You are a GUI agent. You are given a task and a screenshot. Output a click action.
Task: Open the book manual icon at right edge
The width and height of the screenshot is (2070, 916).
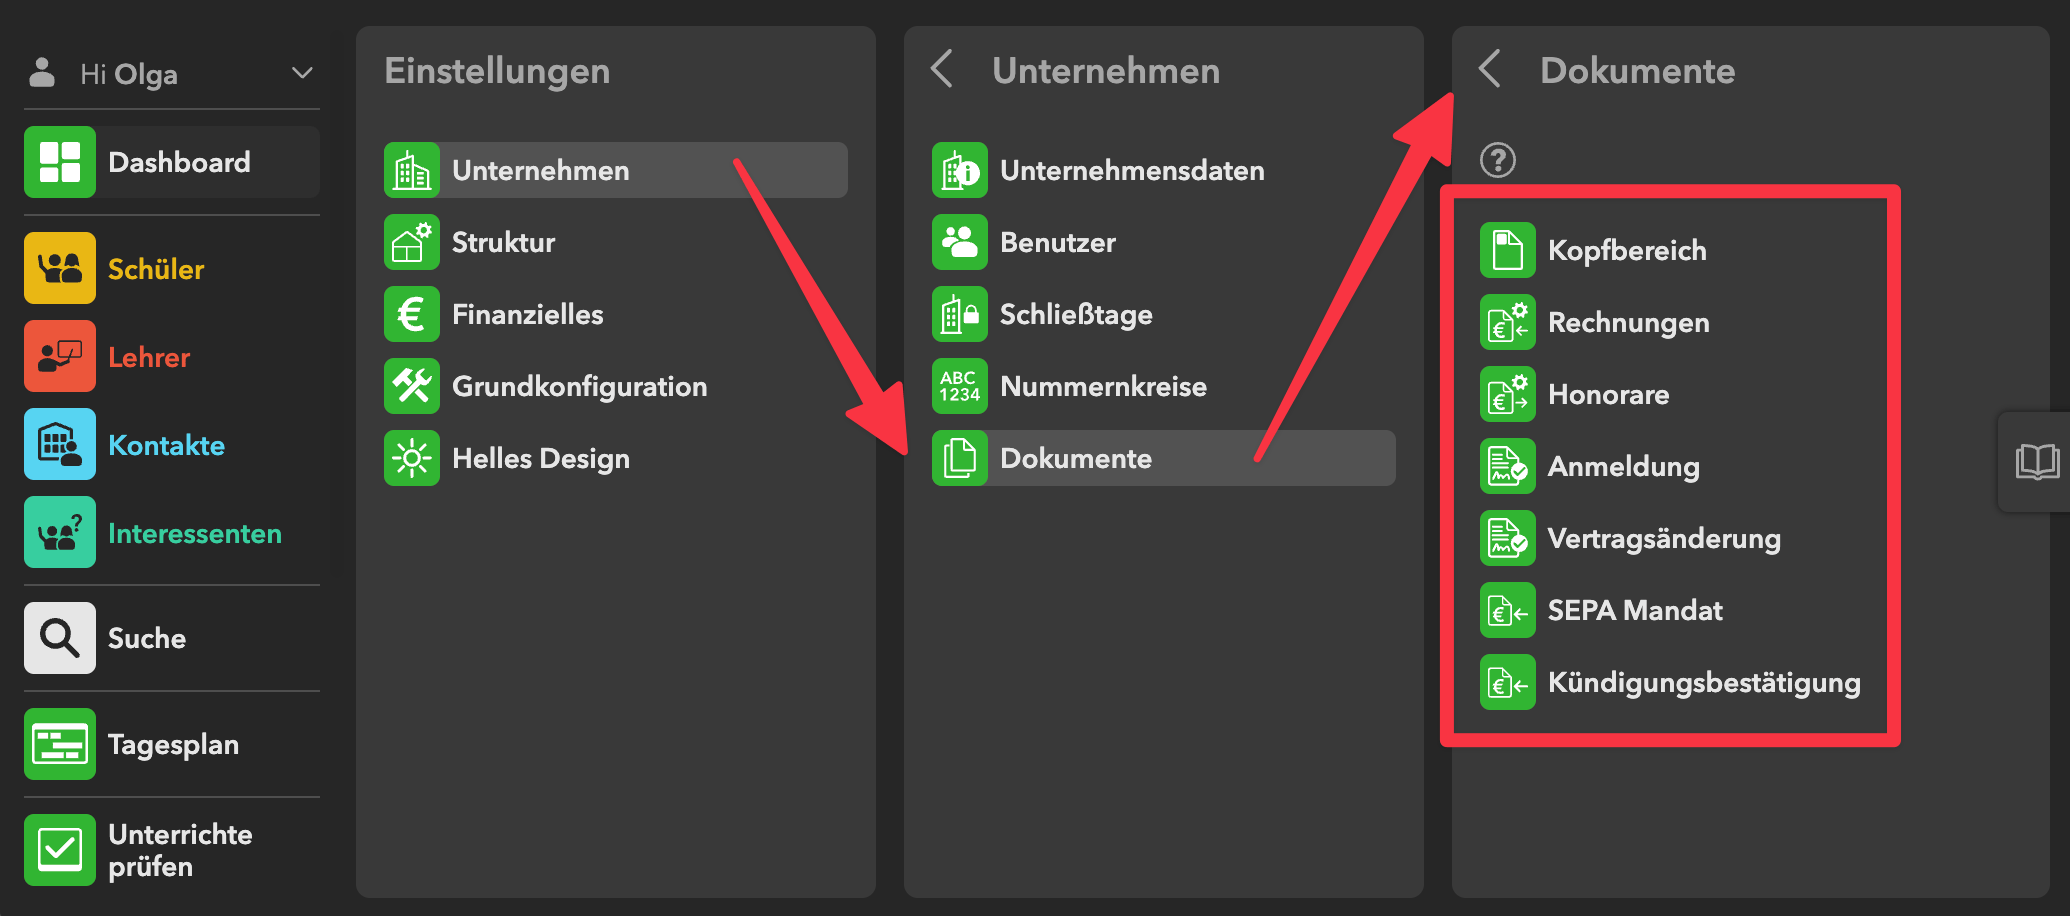[2036, 462]
